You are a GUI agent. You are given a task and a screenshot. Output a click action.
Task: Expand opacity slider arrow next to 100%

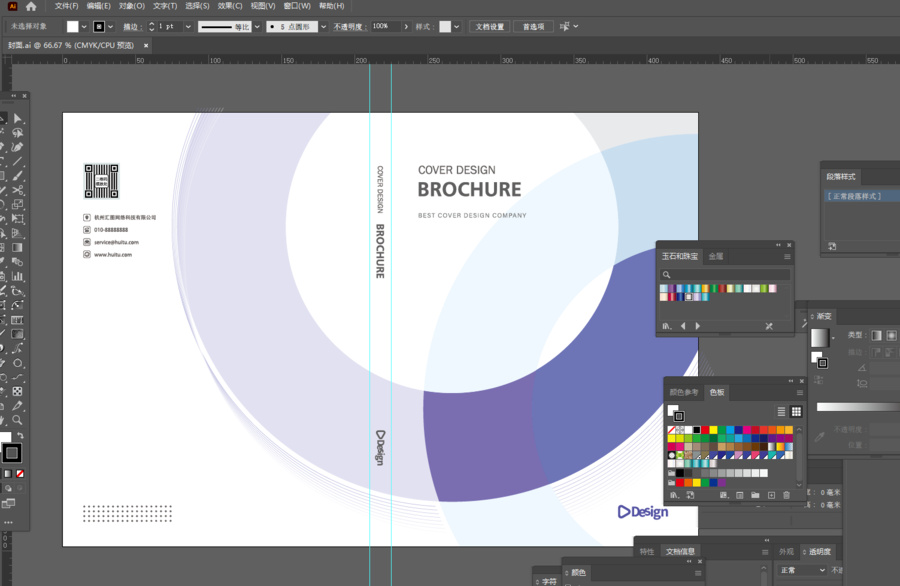[x=406, y=26]
